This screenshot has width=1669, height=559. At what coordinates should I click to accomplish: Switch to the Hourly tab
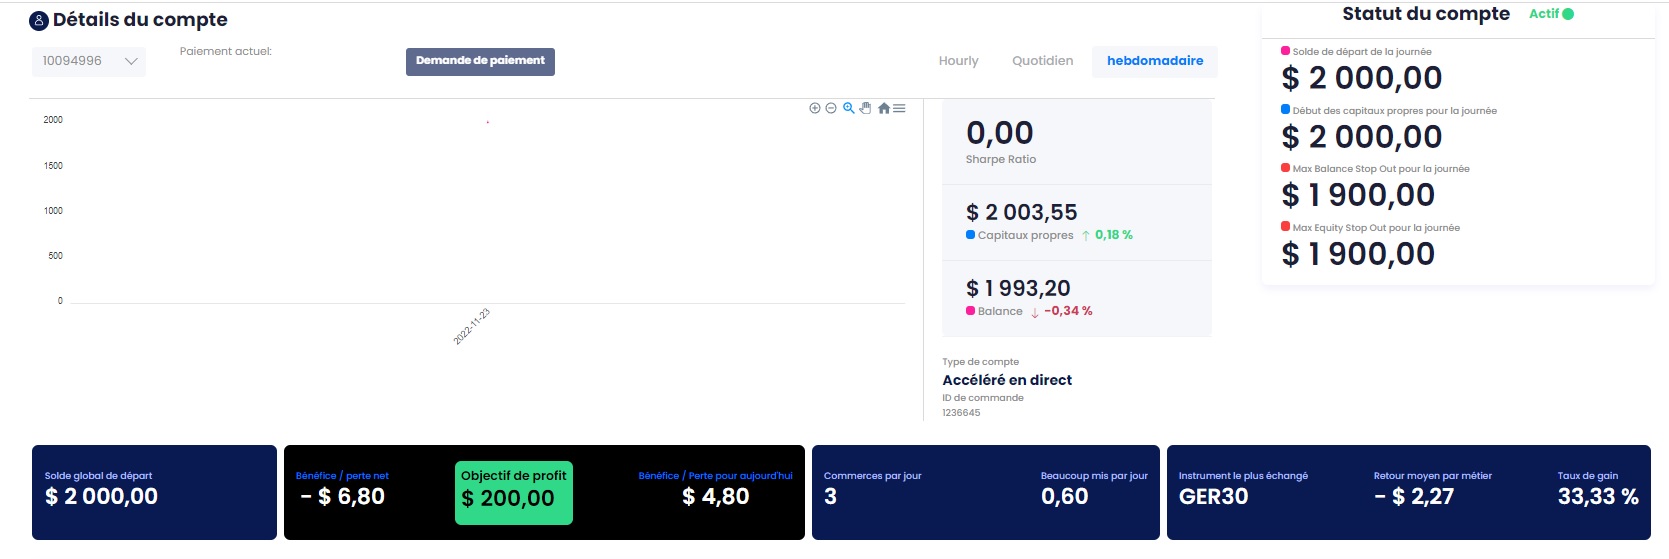(x=958, y=61)
